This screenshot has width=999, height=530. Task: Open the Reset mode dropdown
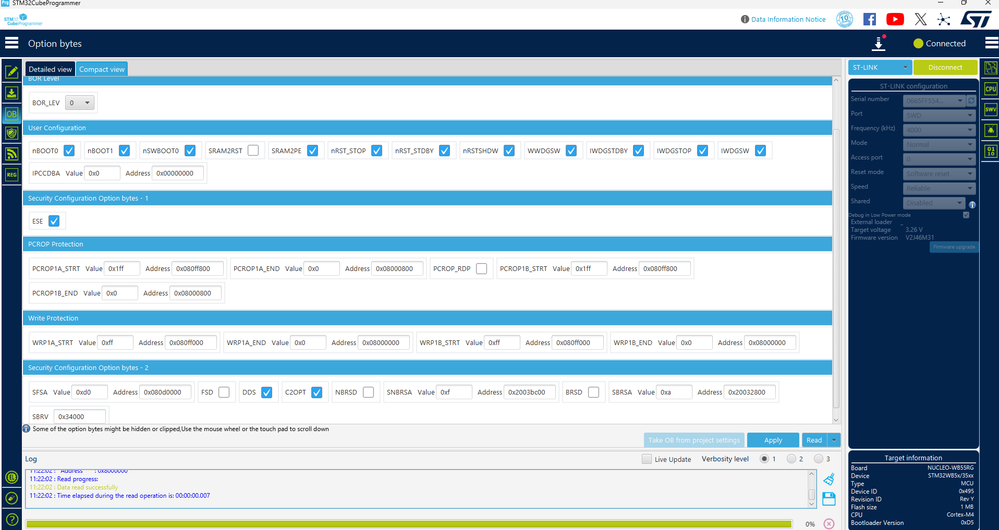pos(939,174)
